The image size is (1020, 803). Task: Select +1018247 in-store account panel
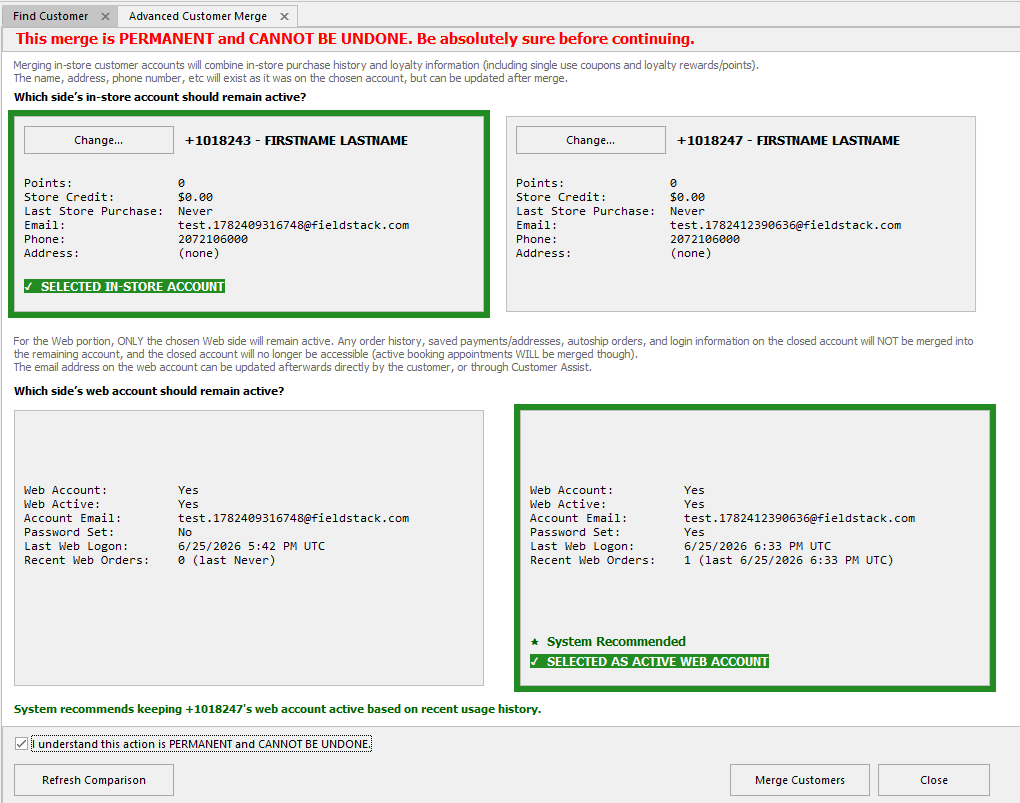pyautogui.click(x=741, y=214)
